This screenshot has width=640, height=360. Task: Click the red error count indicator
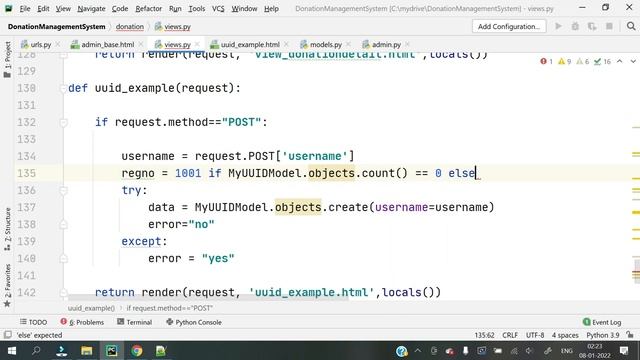[546, 62]
